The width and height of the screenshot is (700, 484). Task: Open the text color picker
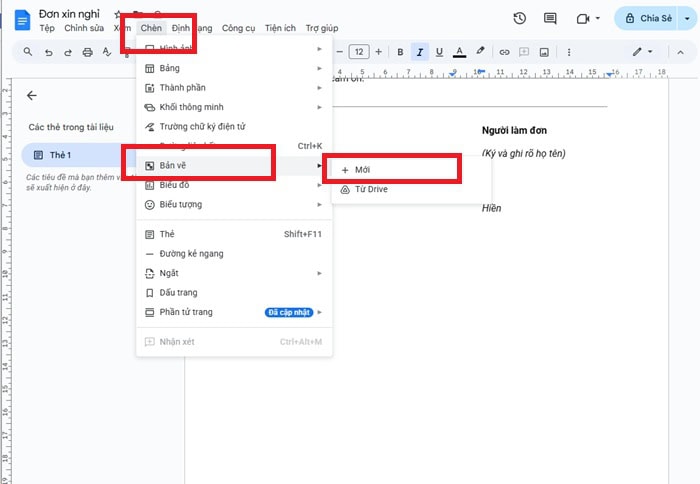click(x=459, y=51)
